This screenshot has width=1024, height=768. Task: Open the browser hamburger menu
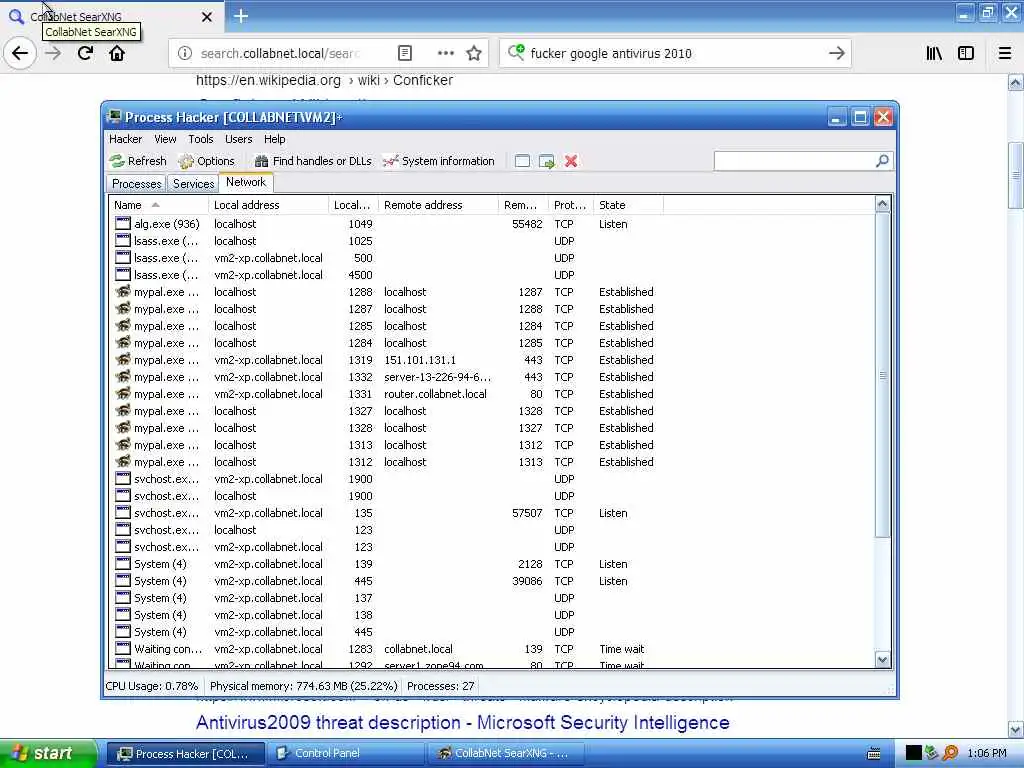1005,53
